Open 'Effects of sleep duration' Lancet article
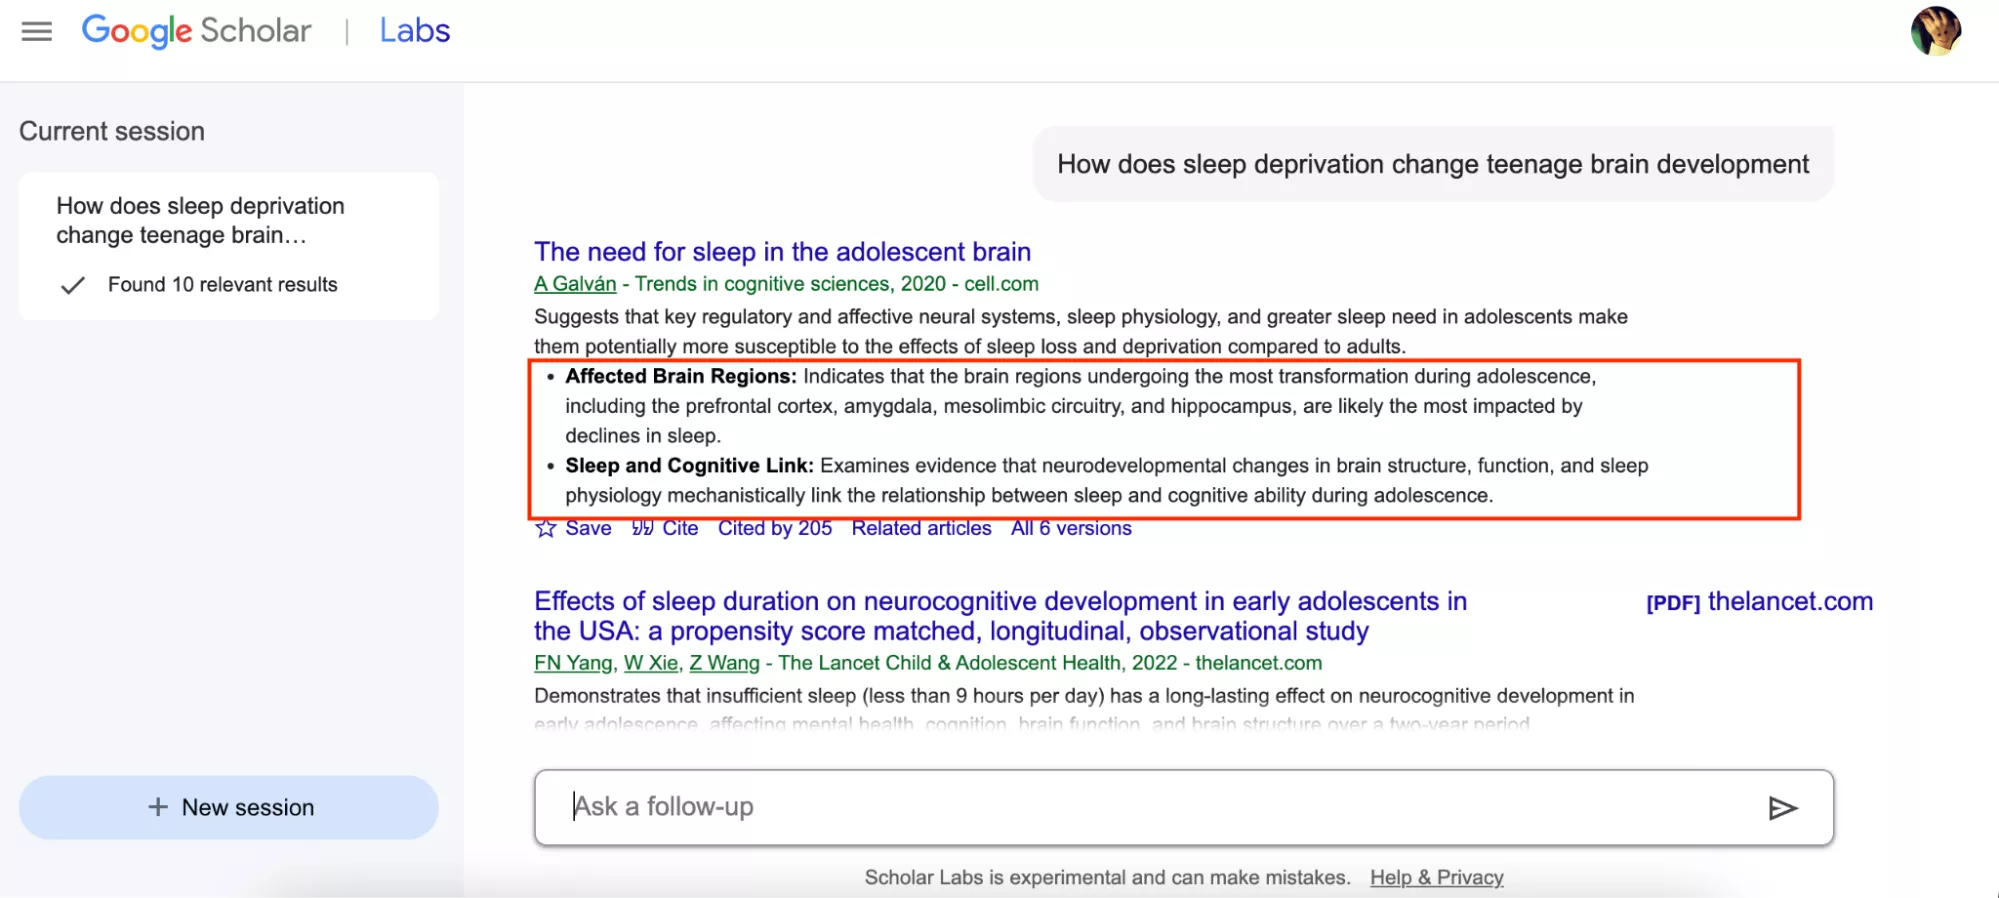The width and height of the screenshot is (1999, 898). point(1000,616)
